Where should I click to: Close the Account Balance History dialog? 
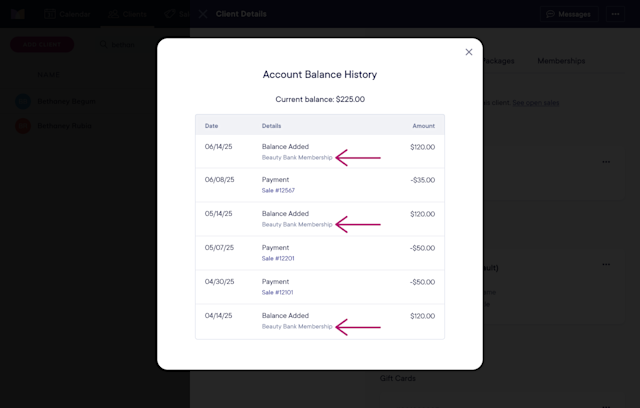tap(469, 52)
